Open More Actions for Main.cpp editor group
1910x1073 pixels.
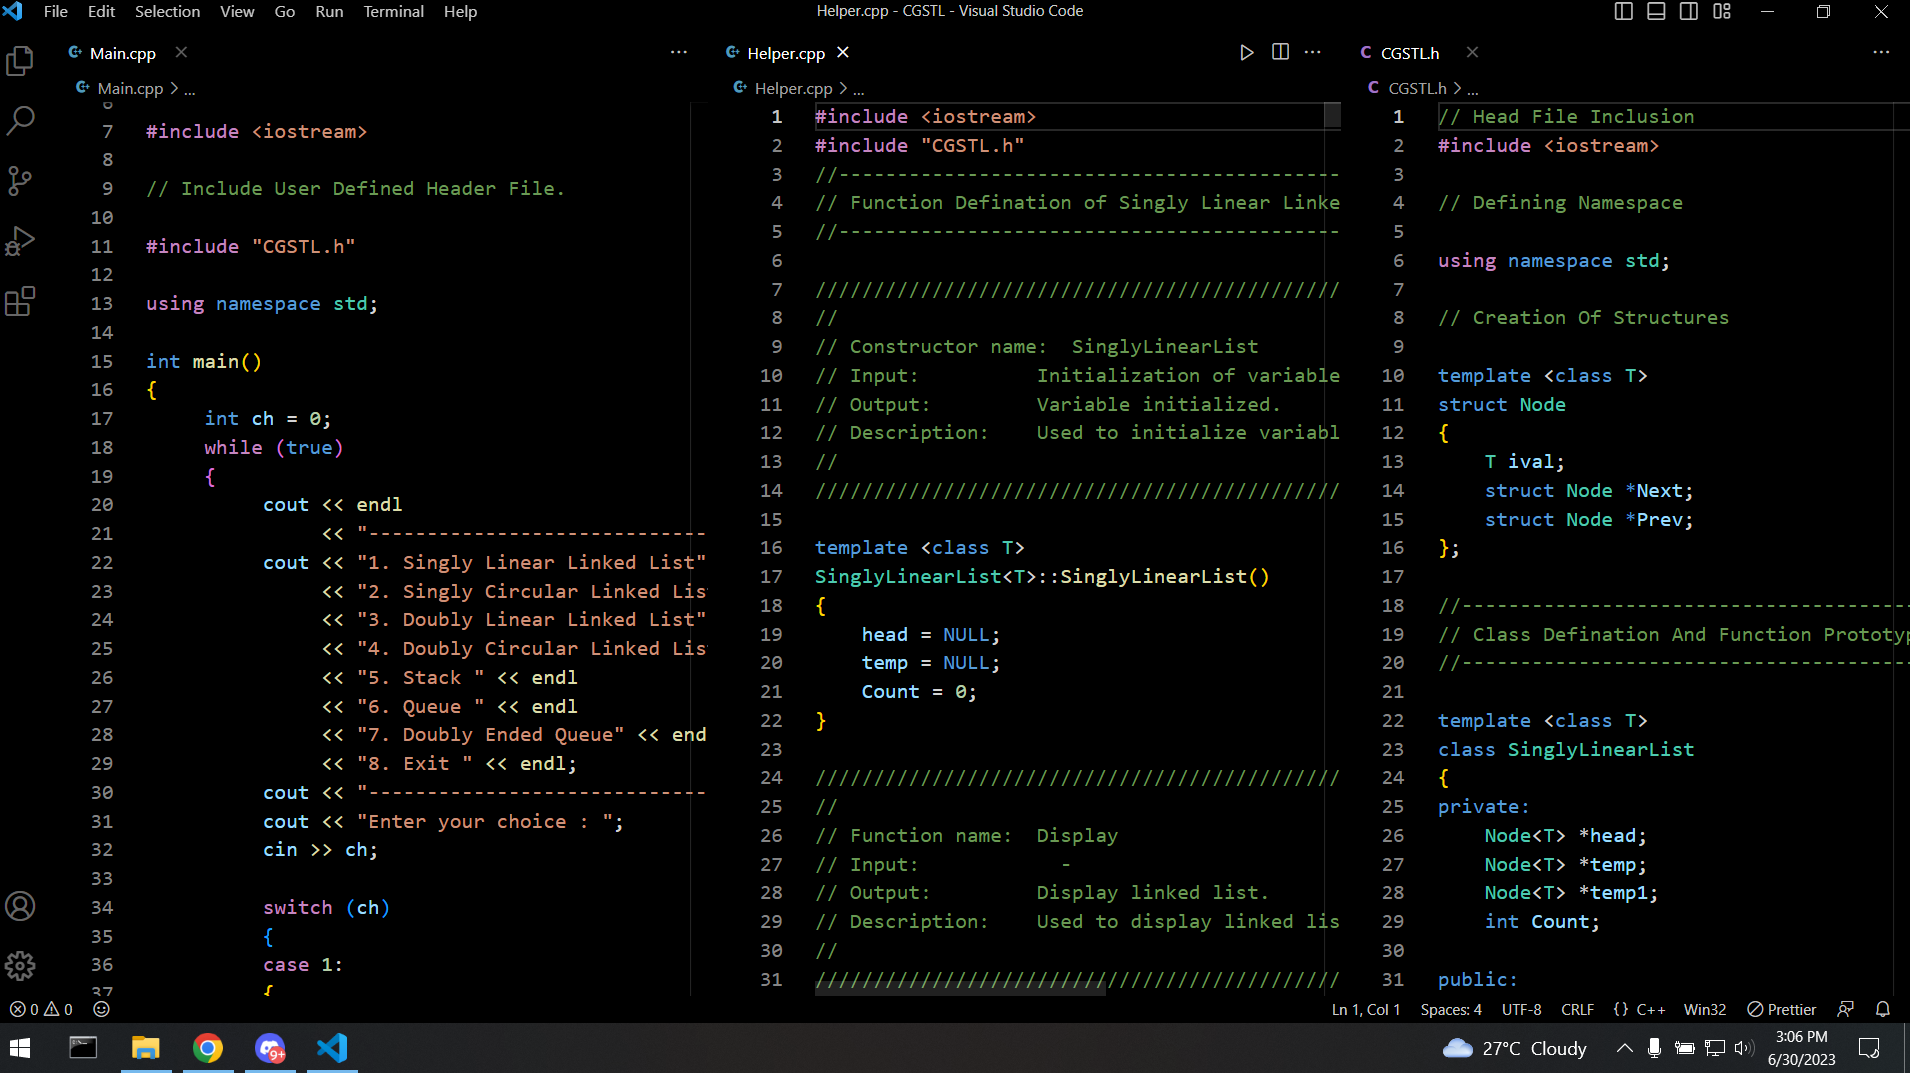tap(679, 53)
